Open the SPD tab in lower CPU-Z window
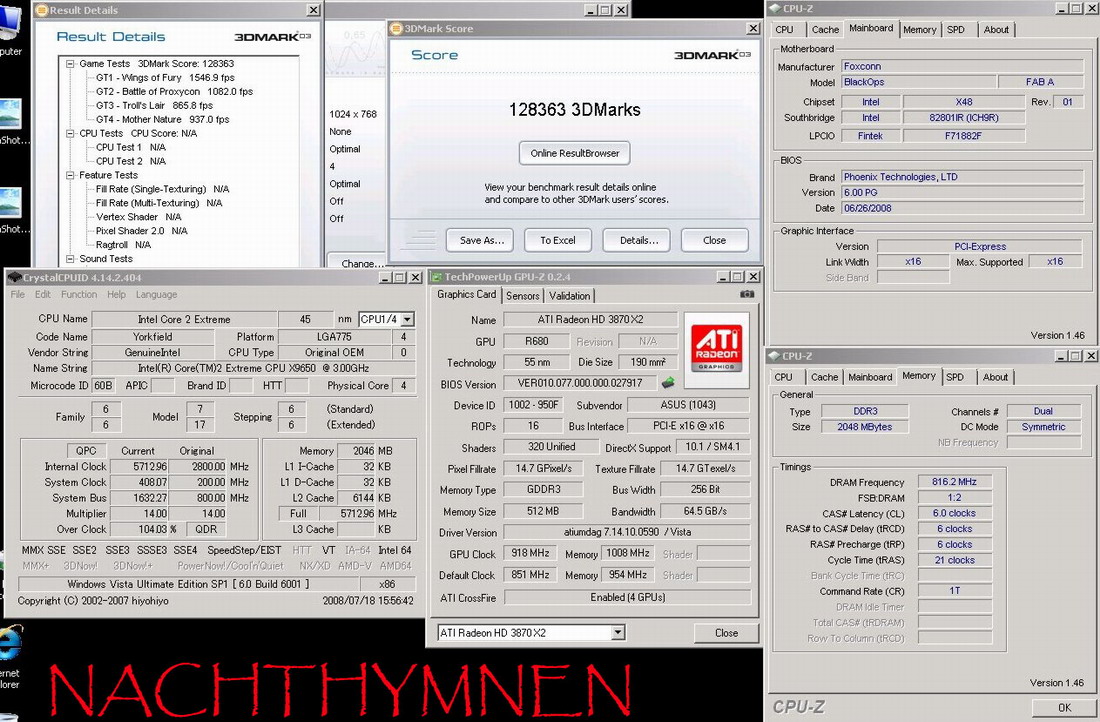The image size is (1100, 722). 955,377
